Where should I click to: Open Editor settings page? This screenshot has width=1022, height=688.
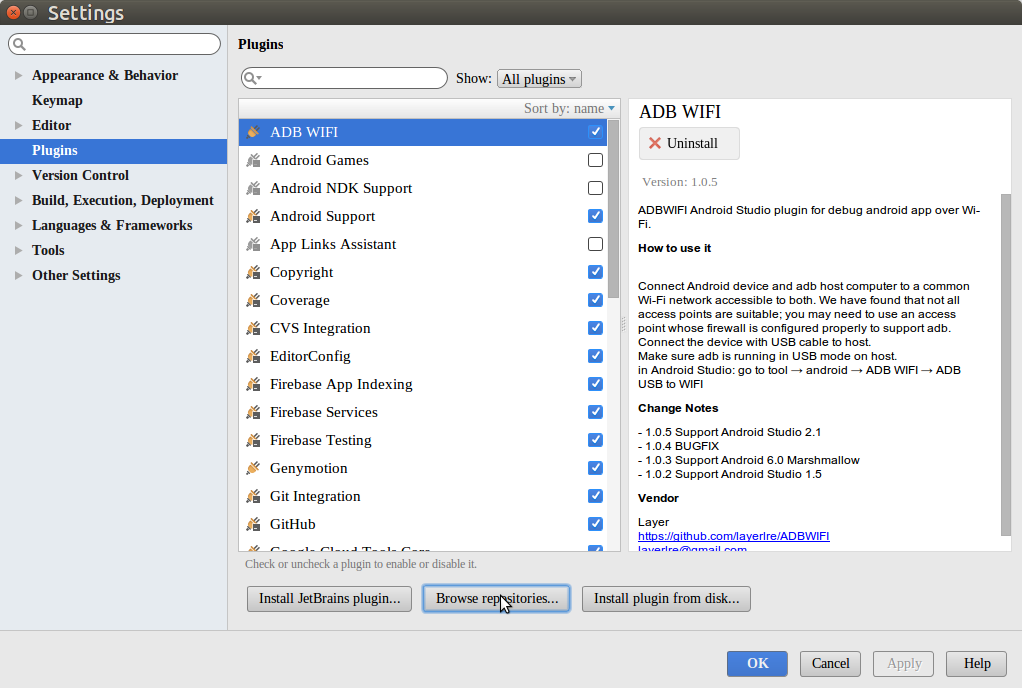pyautogui.click(x=51, y=125)
